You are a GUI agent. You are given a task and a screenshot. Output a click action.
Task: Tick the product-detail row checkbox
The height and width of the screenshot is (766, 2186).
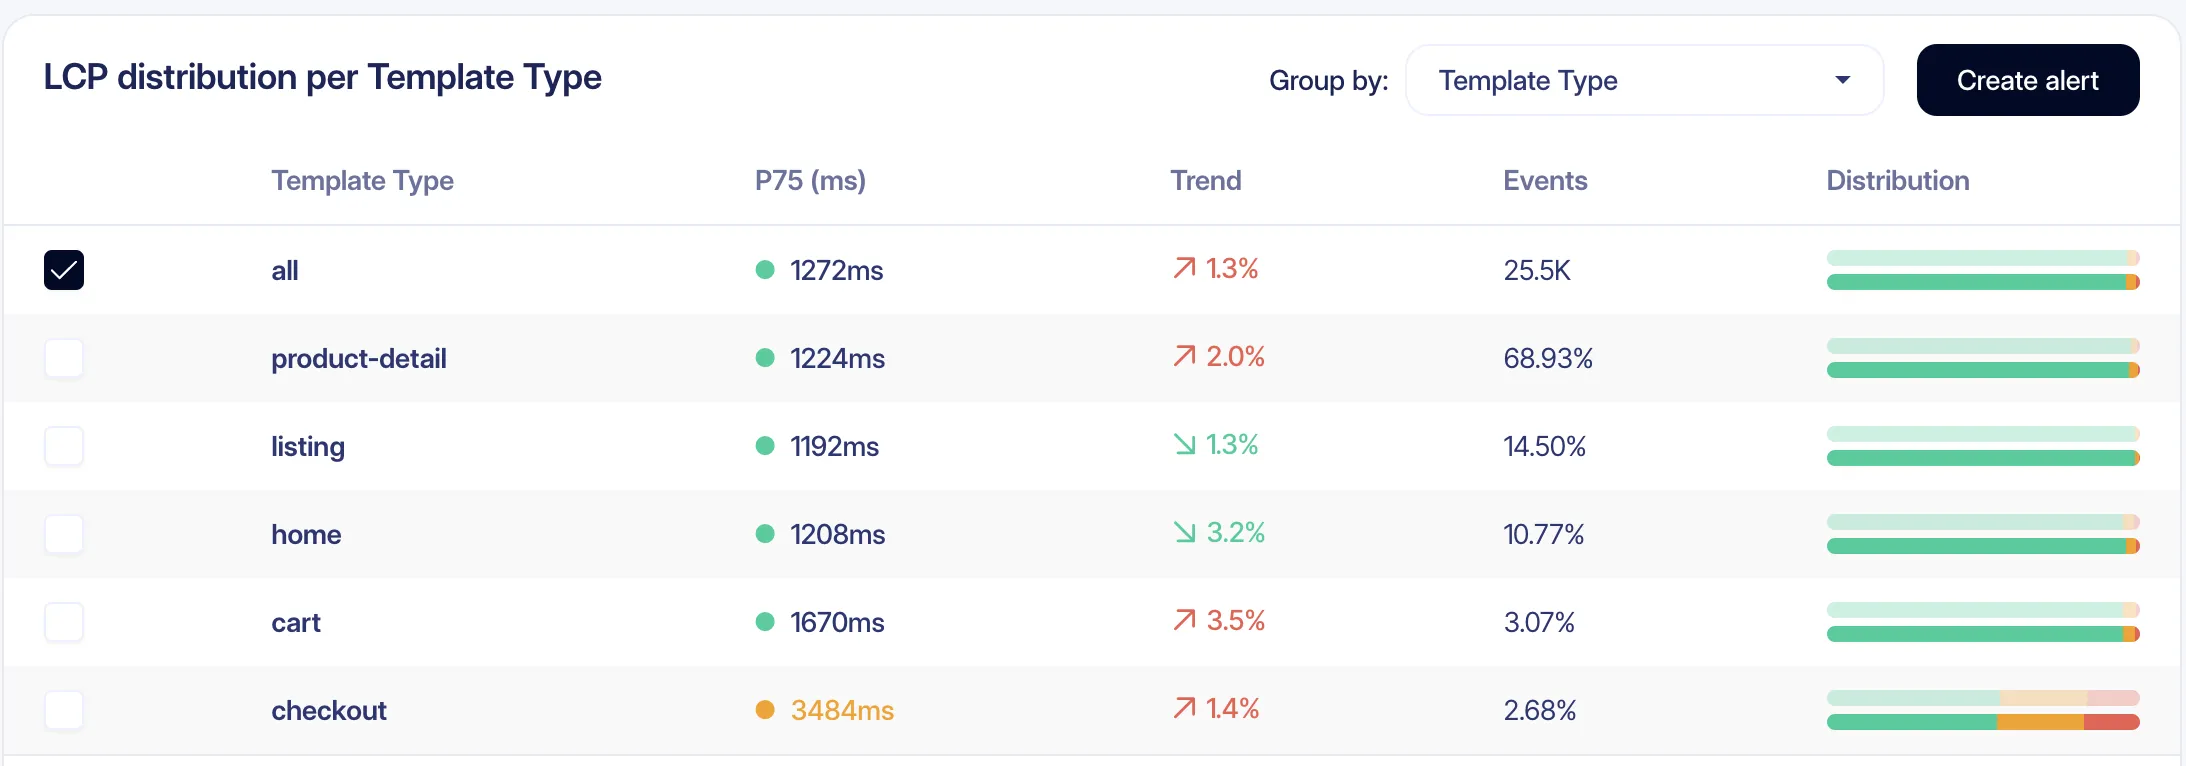click(64, 358)
